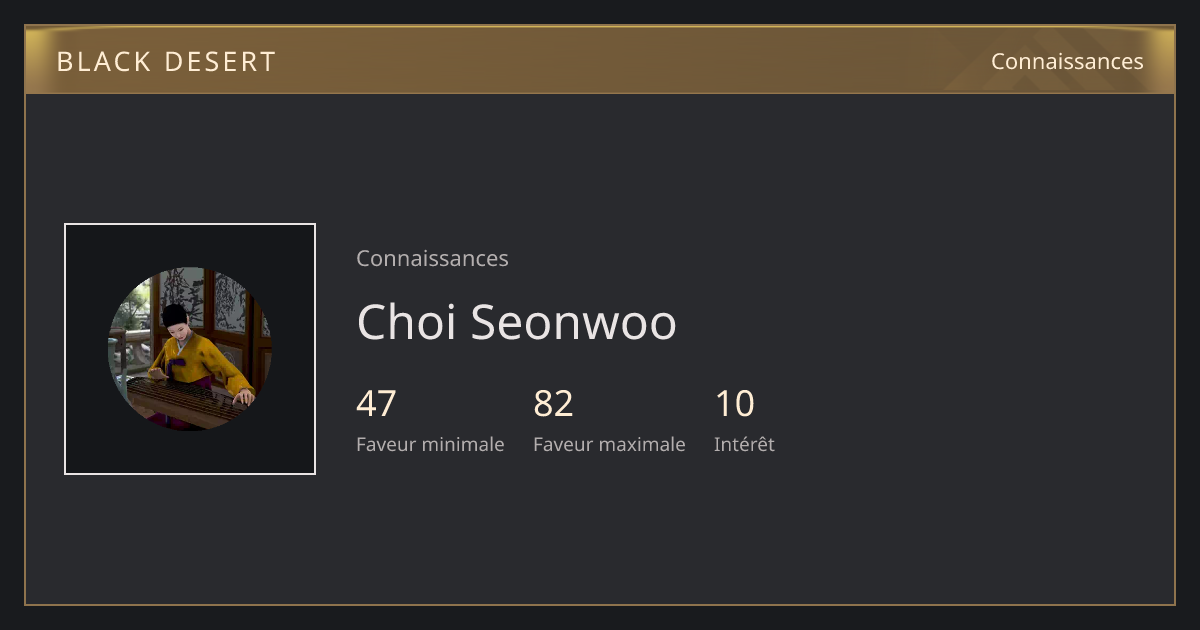This screenshot has width=1200, height=630.
Task: Click the BLACK DESERT site title
Action: [166, 61]
